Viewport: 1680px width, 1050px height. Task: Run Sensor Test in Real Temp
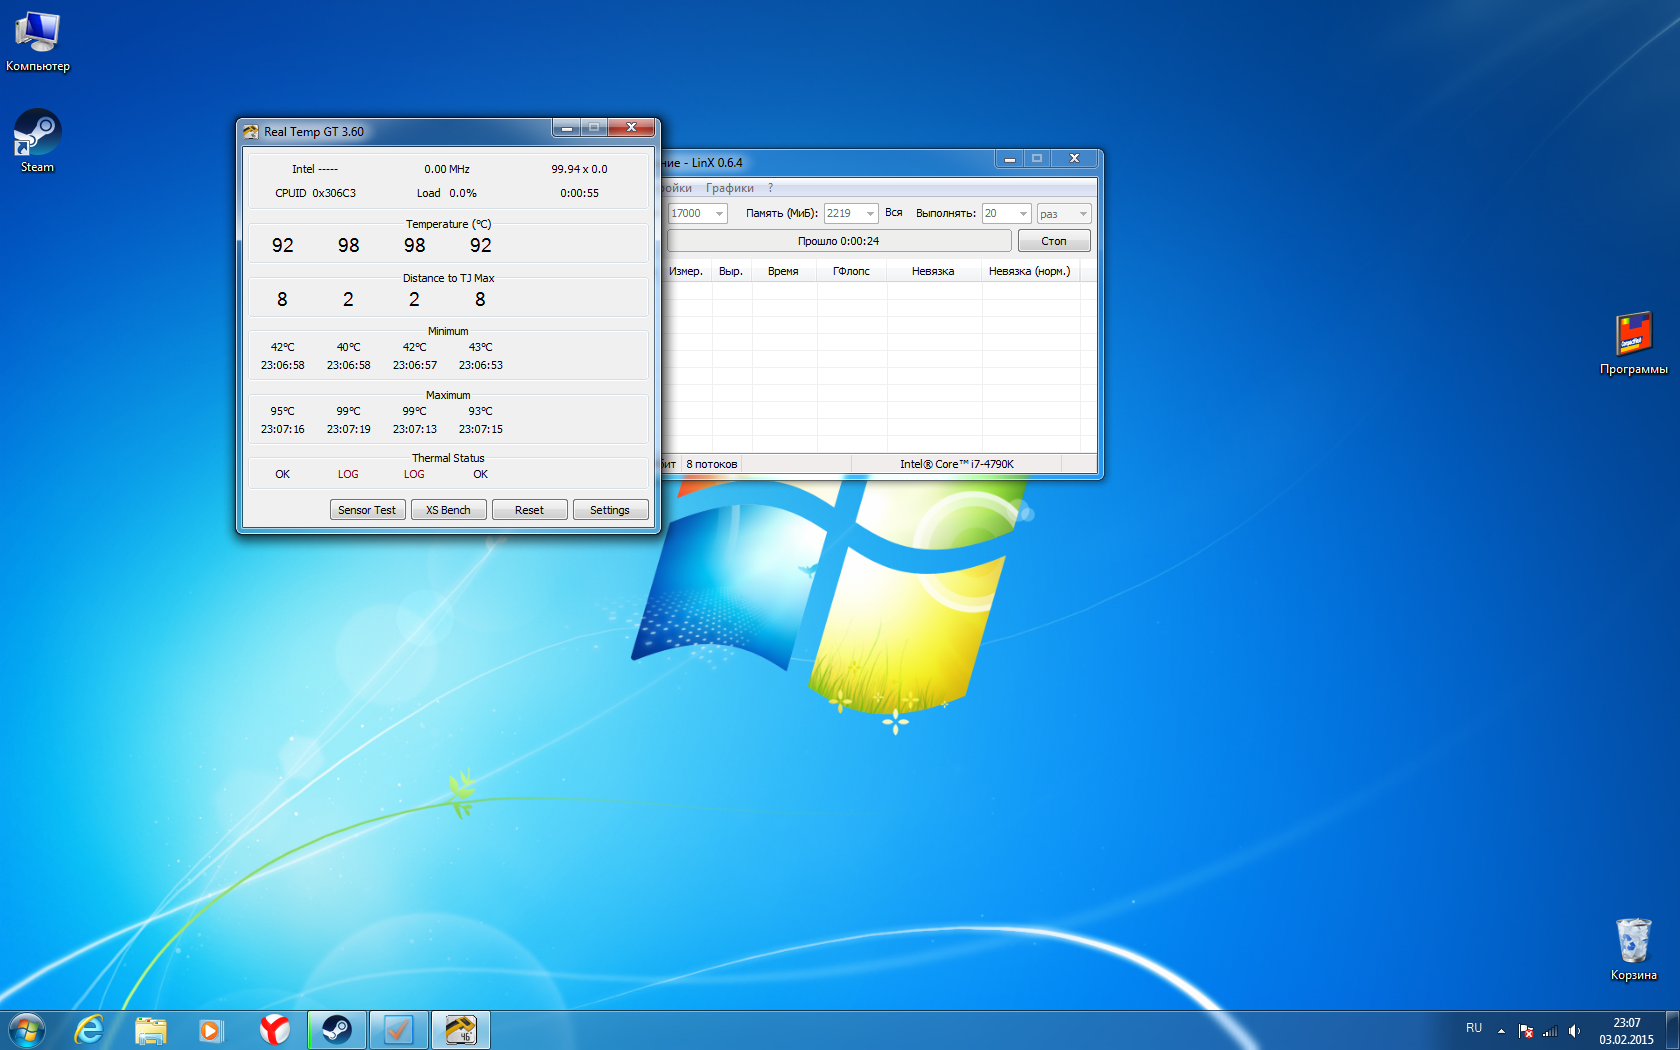pyautogui.click(x=367, y=510)
